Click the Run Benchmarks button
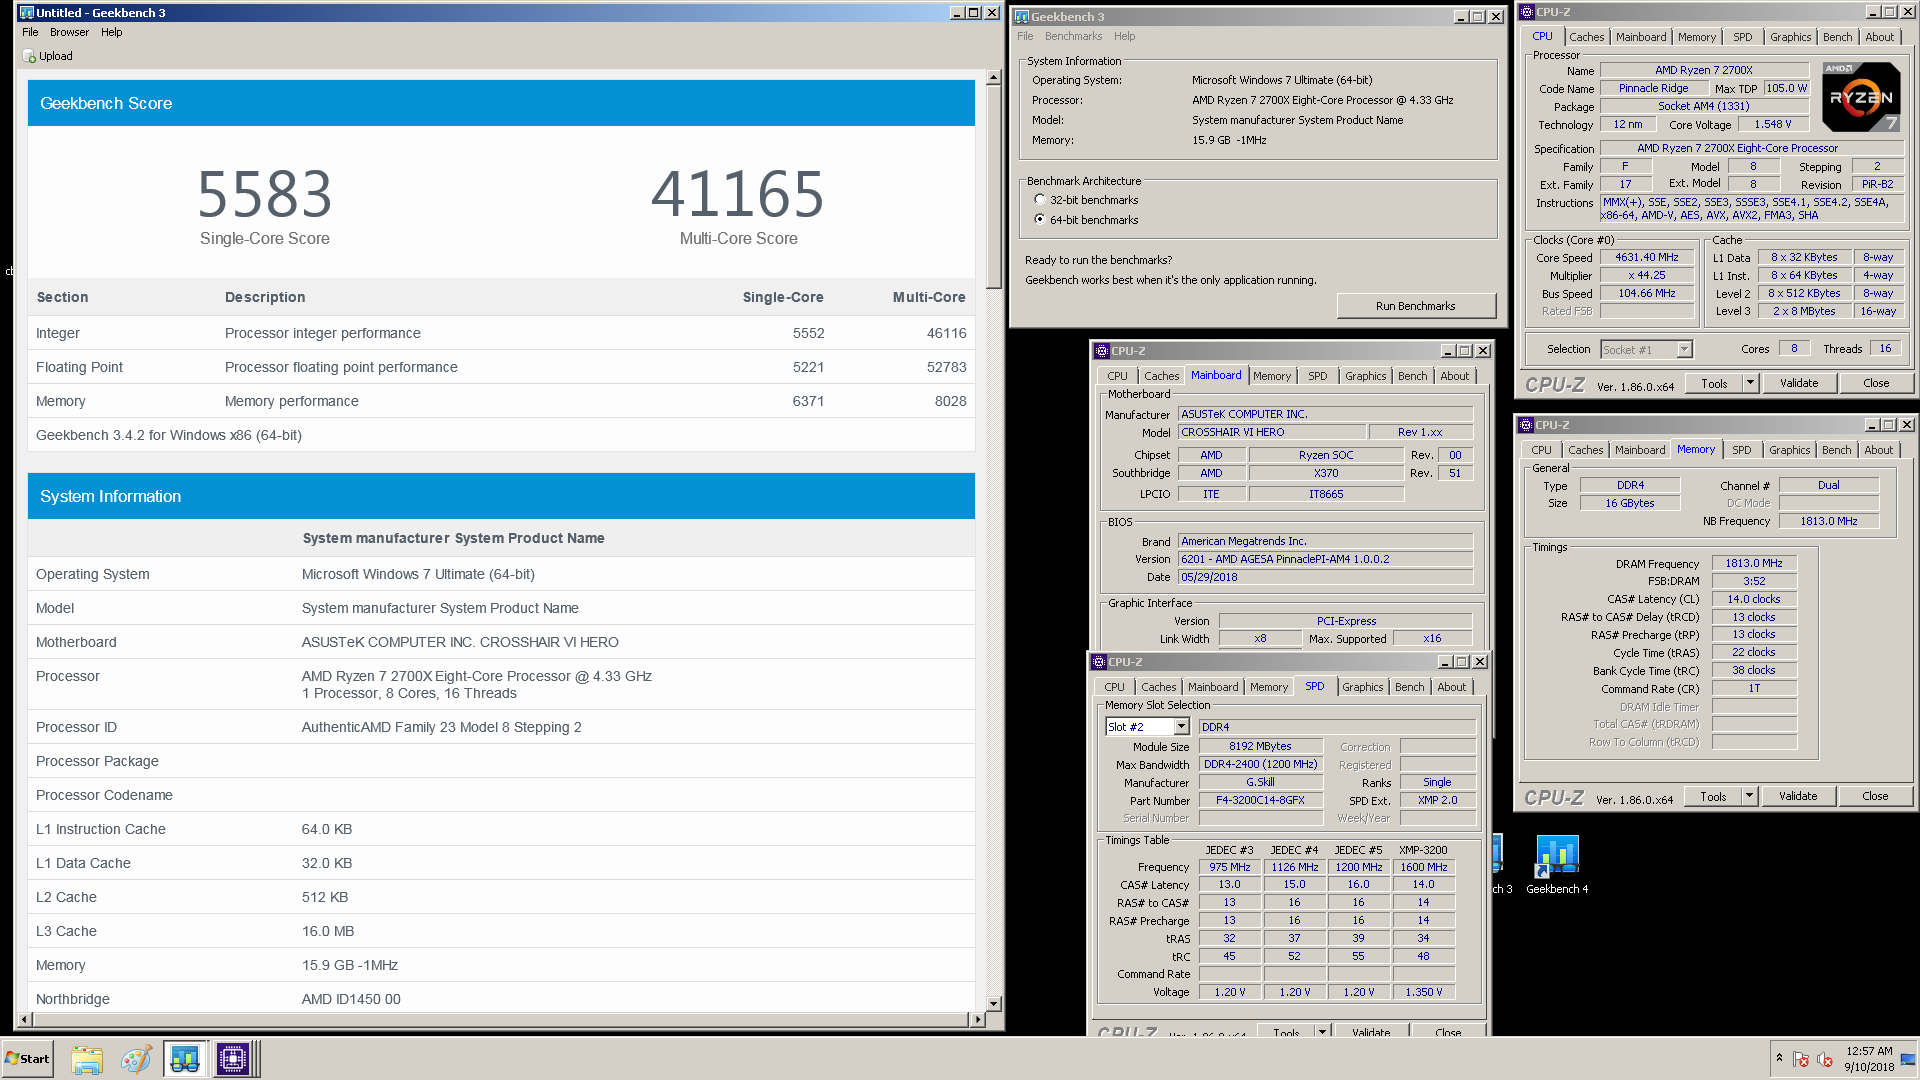The width and height of the screenshot is (1920, 1080). pyautogui.click(x=1415, y=306)
